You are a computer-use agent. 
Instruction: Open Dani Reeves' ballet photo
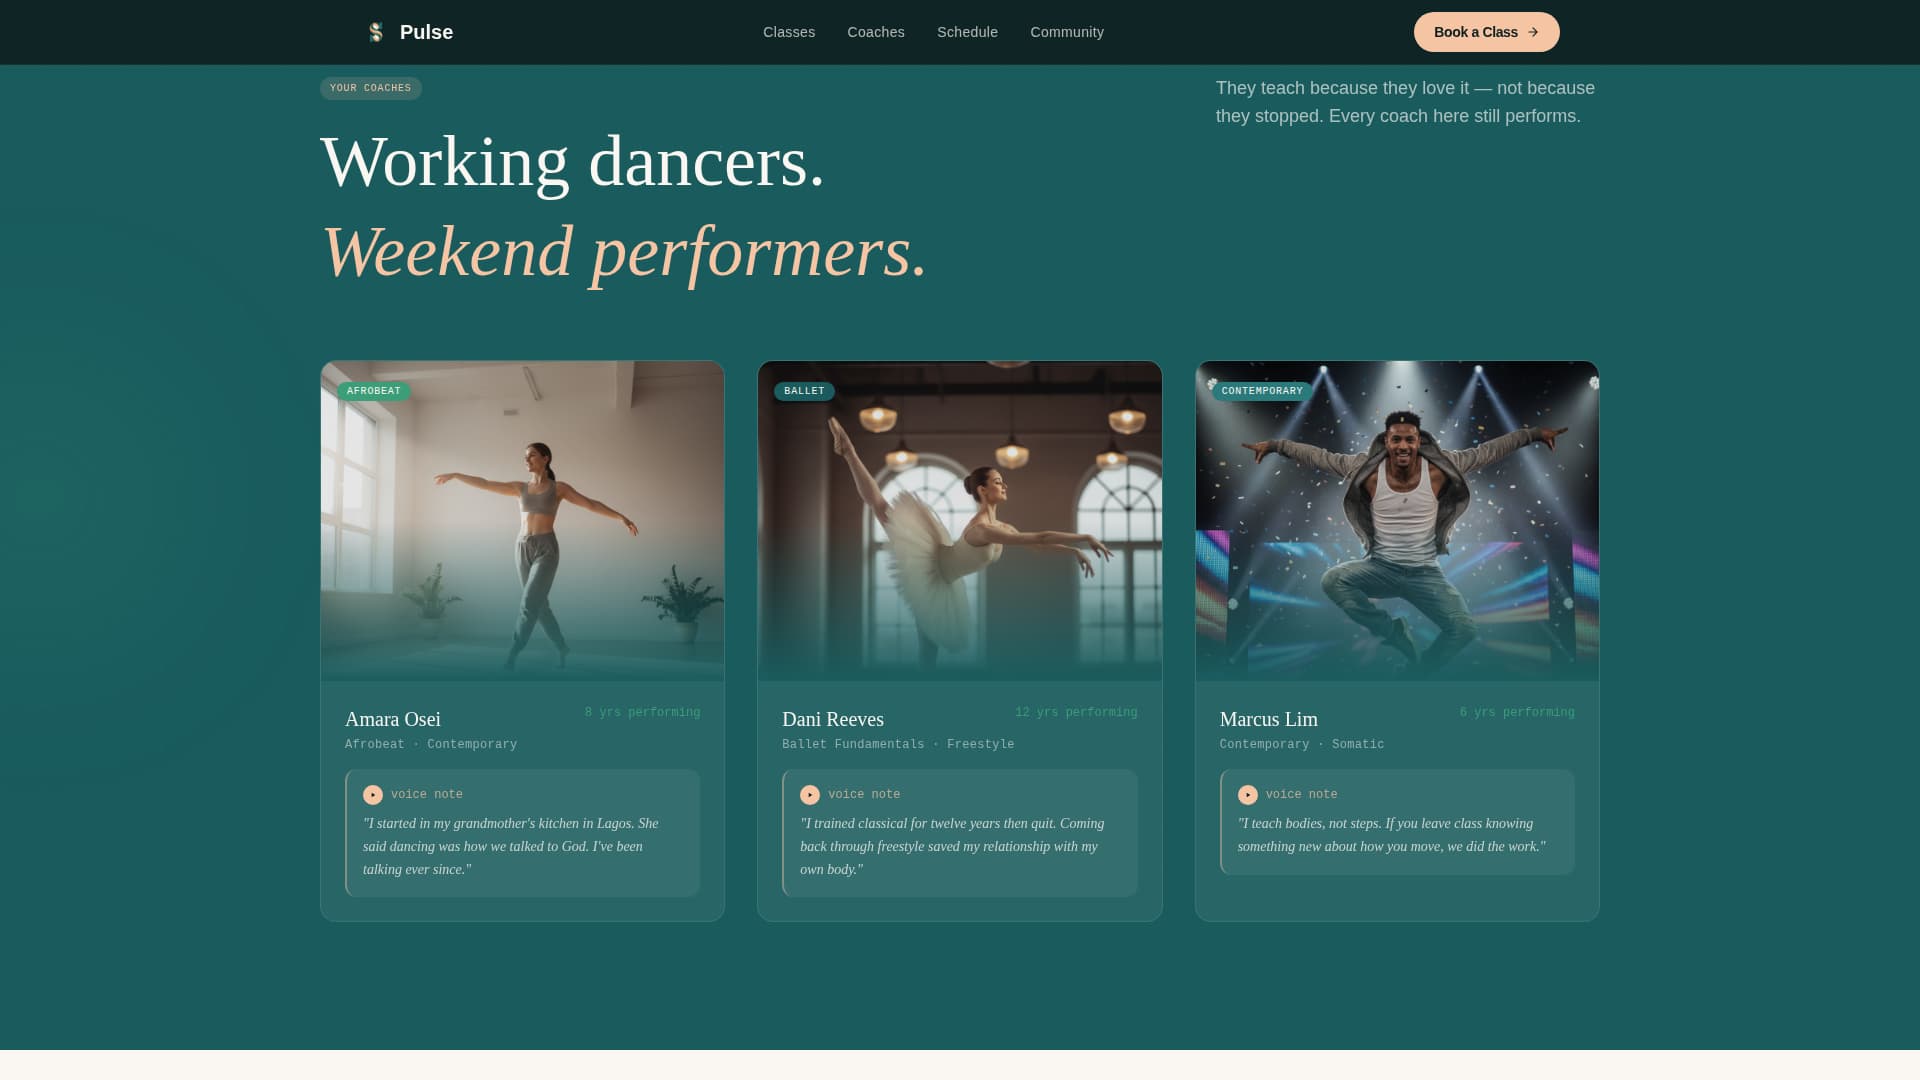tap(960, 530)
